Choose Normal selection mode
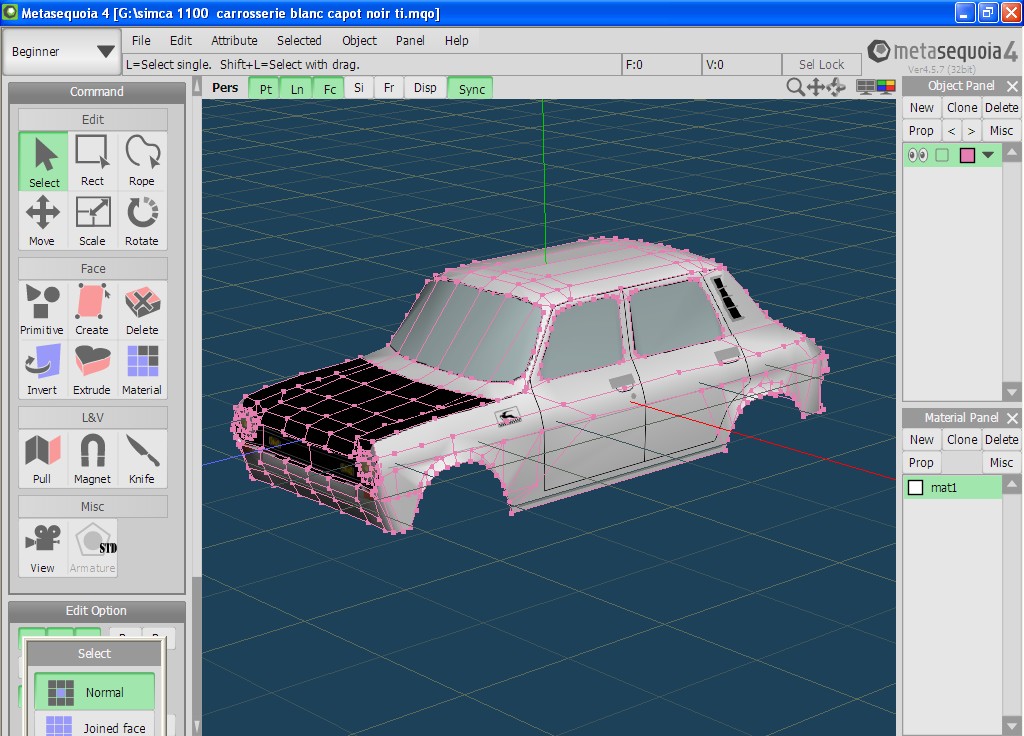The image size is (1024, 736). [x=94, y=692]
